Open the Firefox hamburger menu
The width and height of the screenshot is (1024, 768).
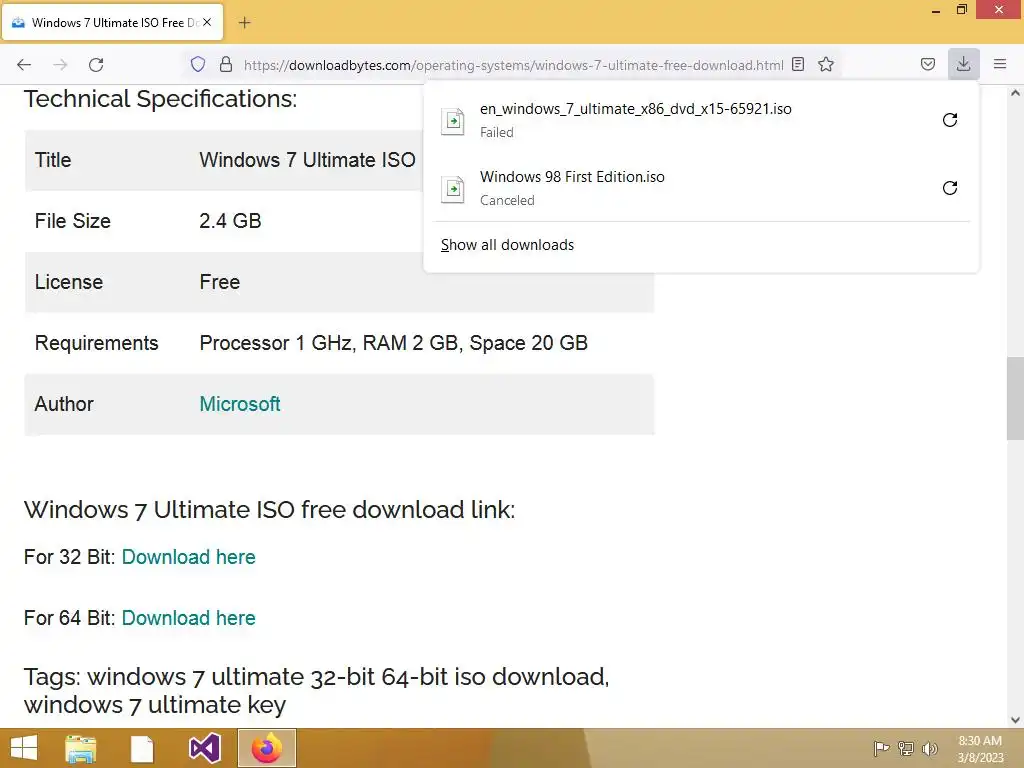[x=1000, y=64]
